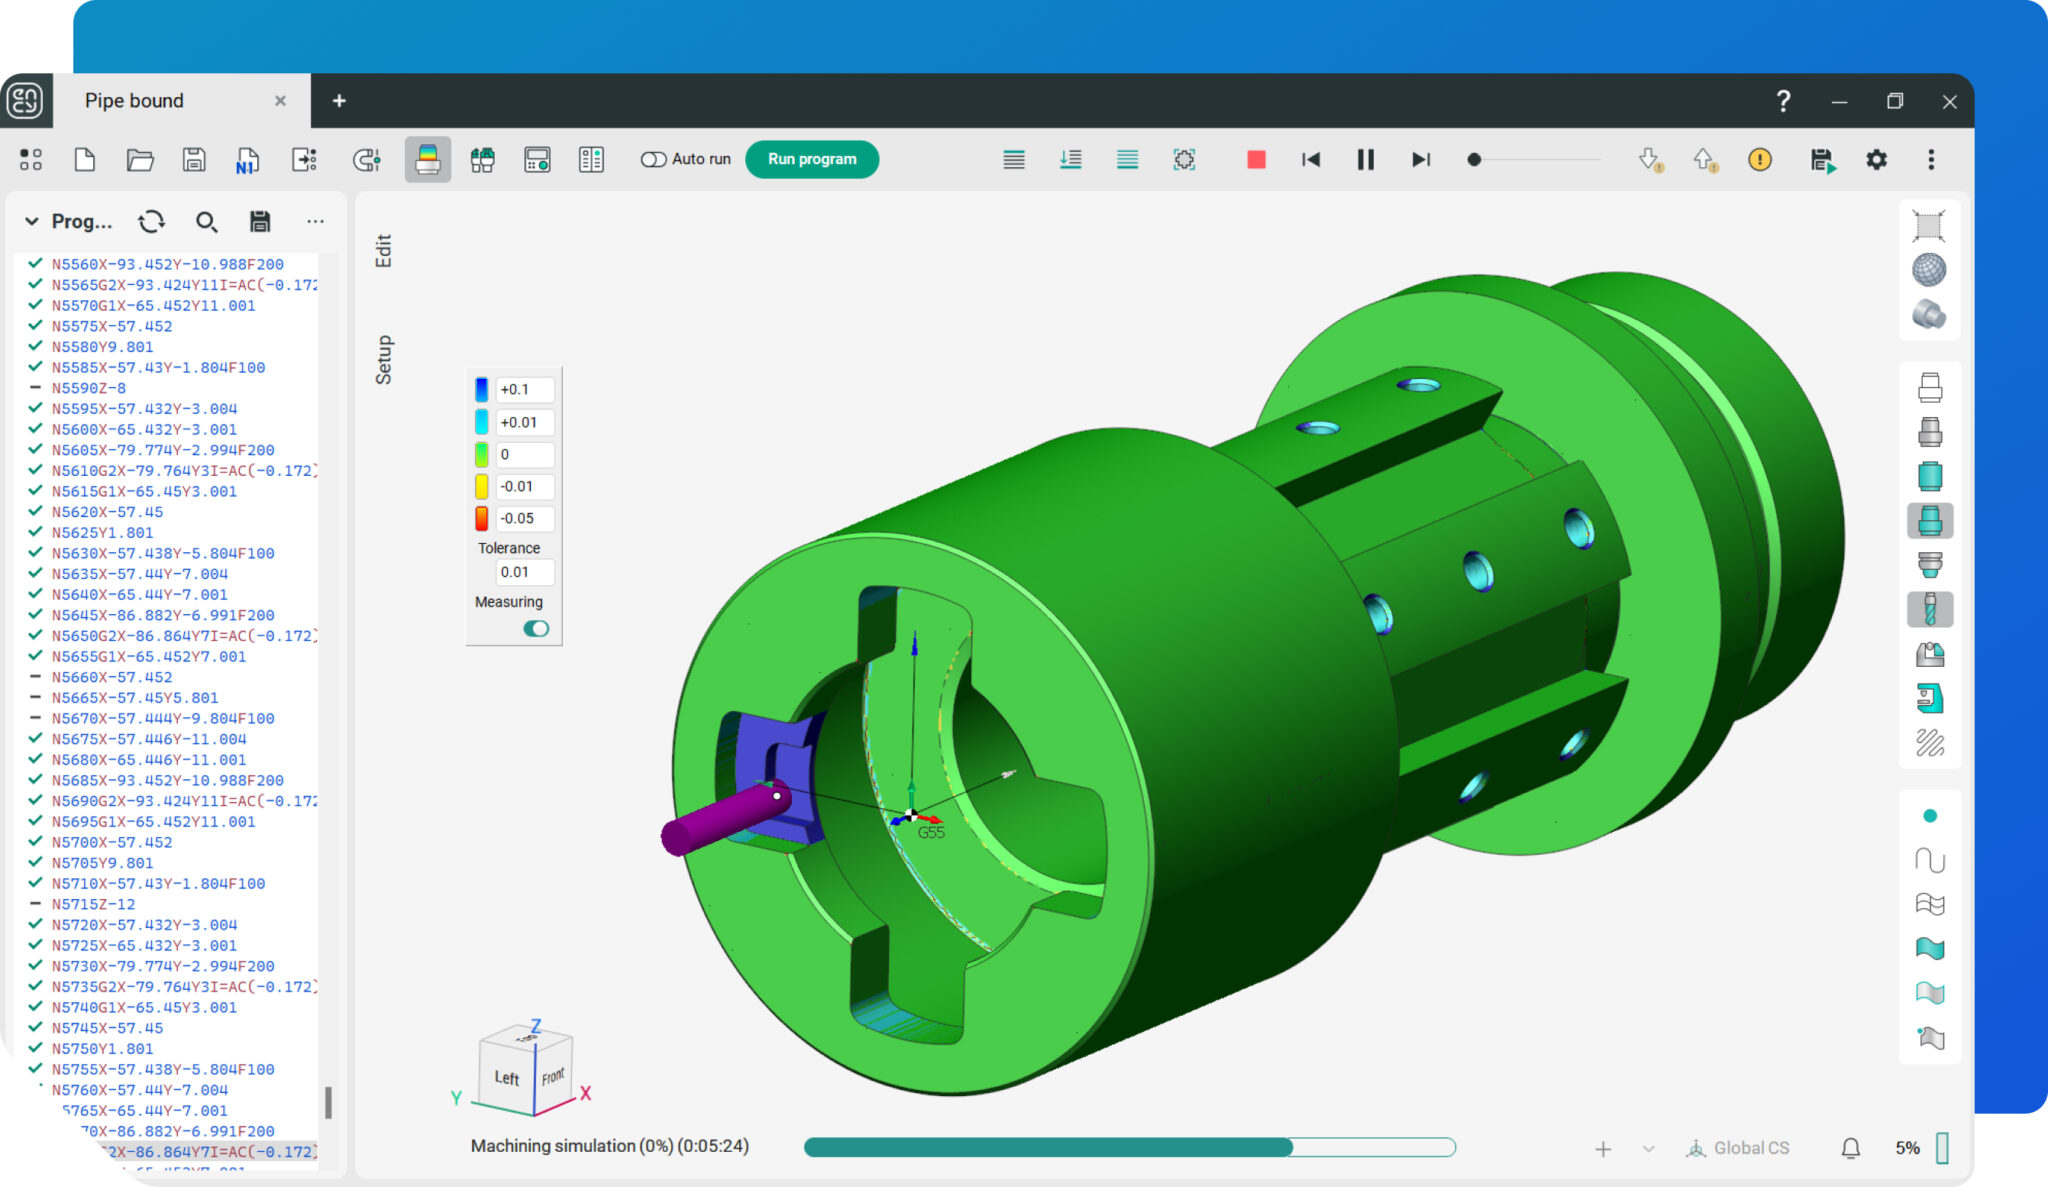Open the settings gear in toolbar
The height and width of the screenshot is (1187, 2048).
click(x=1876, y=159)
